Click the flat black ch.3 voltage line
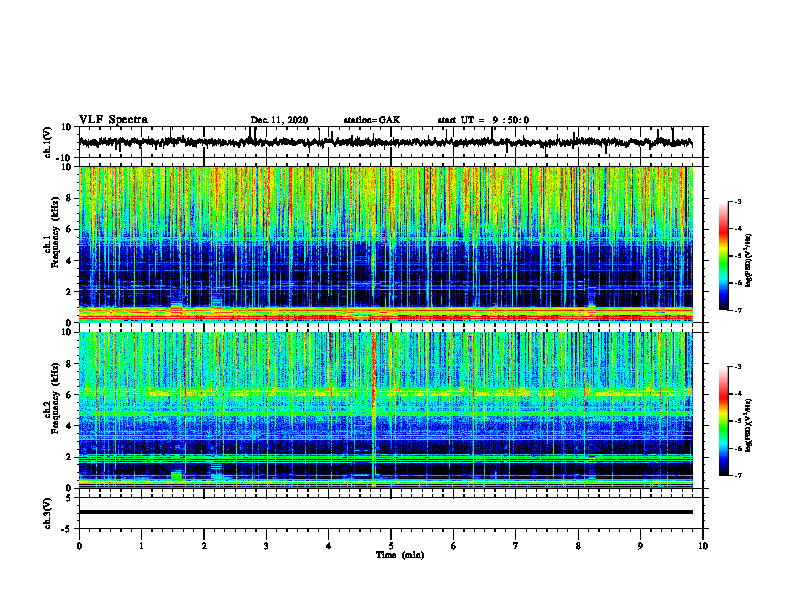The width and height of the screenshot is (792, 612). pos(386,512)
